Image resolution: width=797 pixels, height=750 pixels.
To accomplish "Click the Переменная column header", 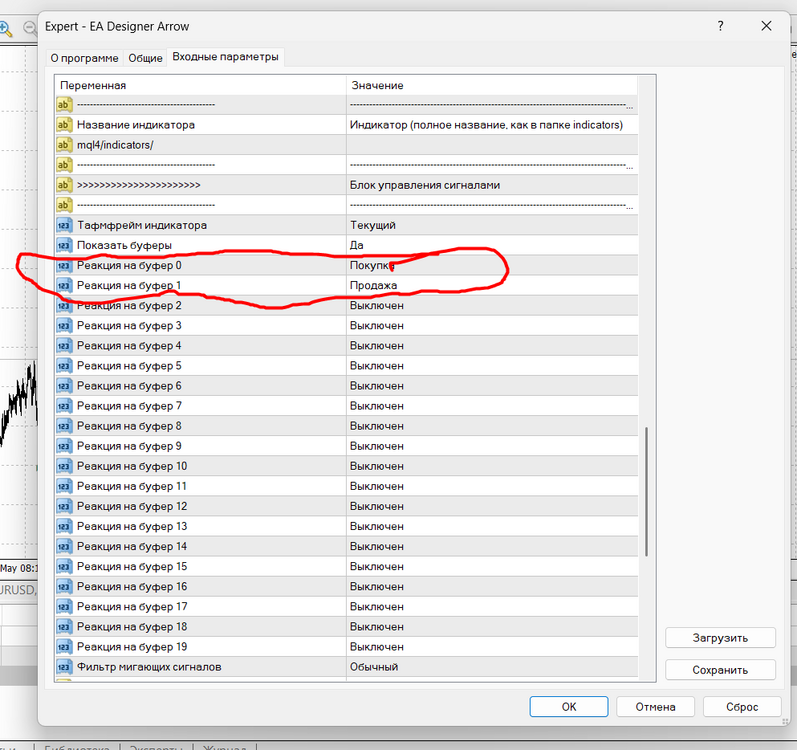I will click(x=200, y=85).
